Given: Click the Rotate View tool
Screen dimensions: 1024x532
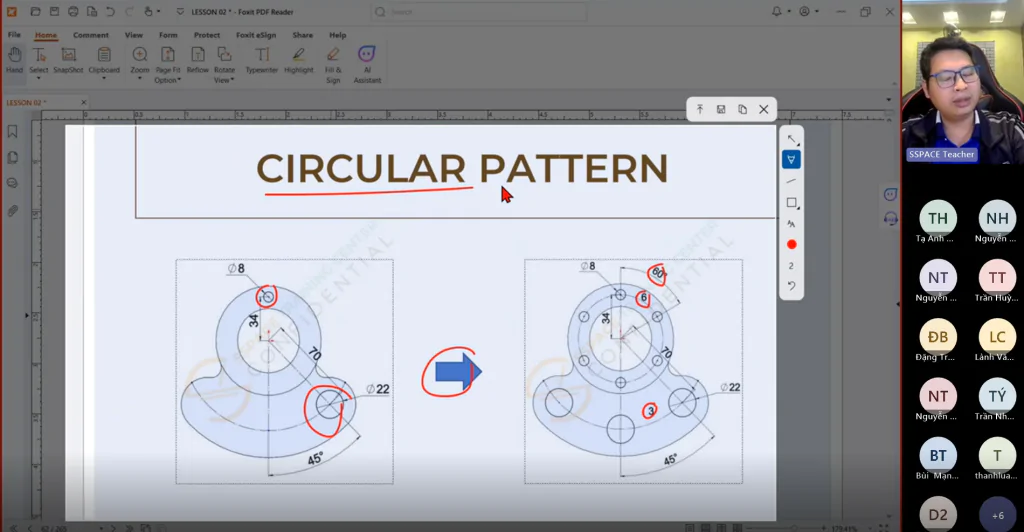Looking at the screenshot, I should (x=224, y=64).
